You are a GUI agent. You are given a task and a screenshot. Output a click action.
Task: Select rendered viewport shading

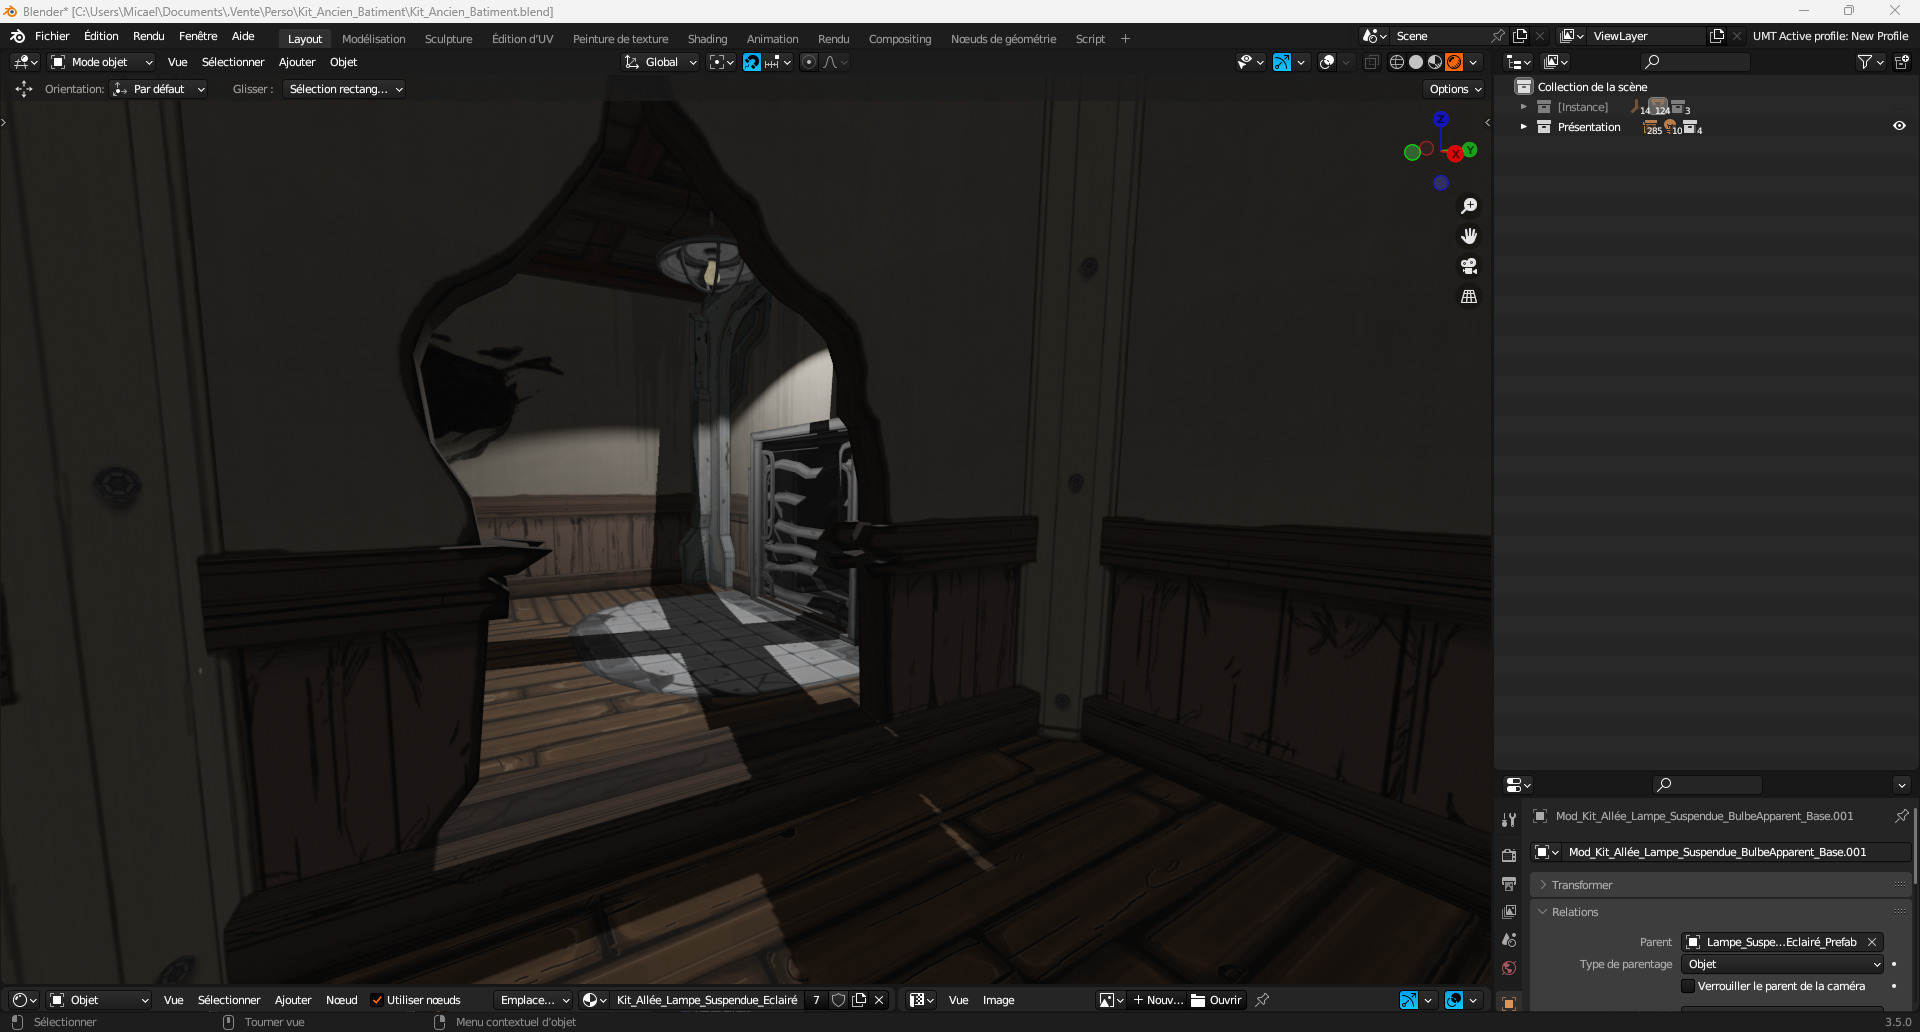click(x=1454, y=62)
